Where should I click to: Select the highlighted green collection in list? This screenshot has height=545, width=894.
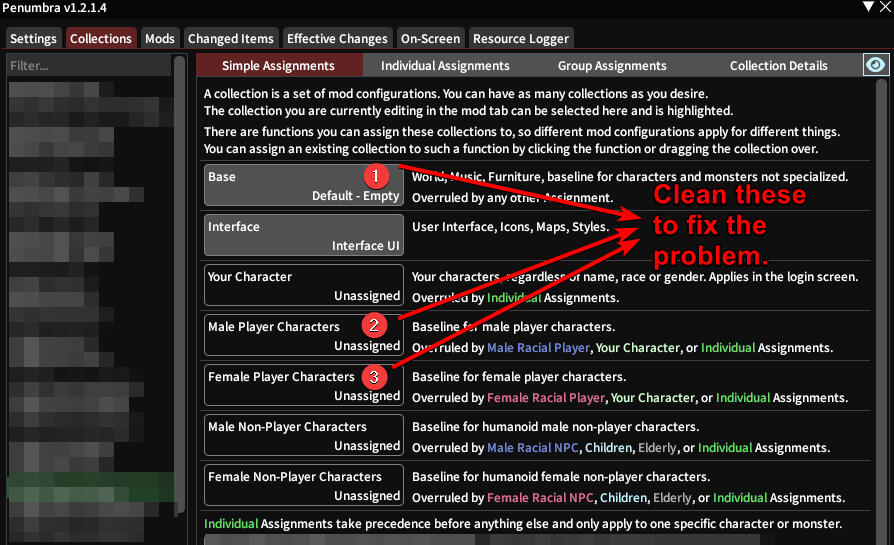coord(88,487)
